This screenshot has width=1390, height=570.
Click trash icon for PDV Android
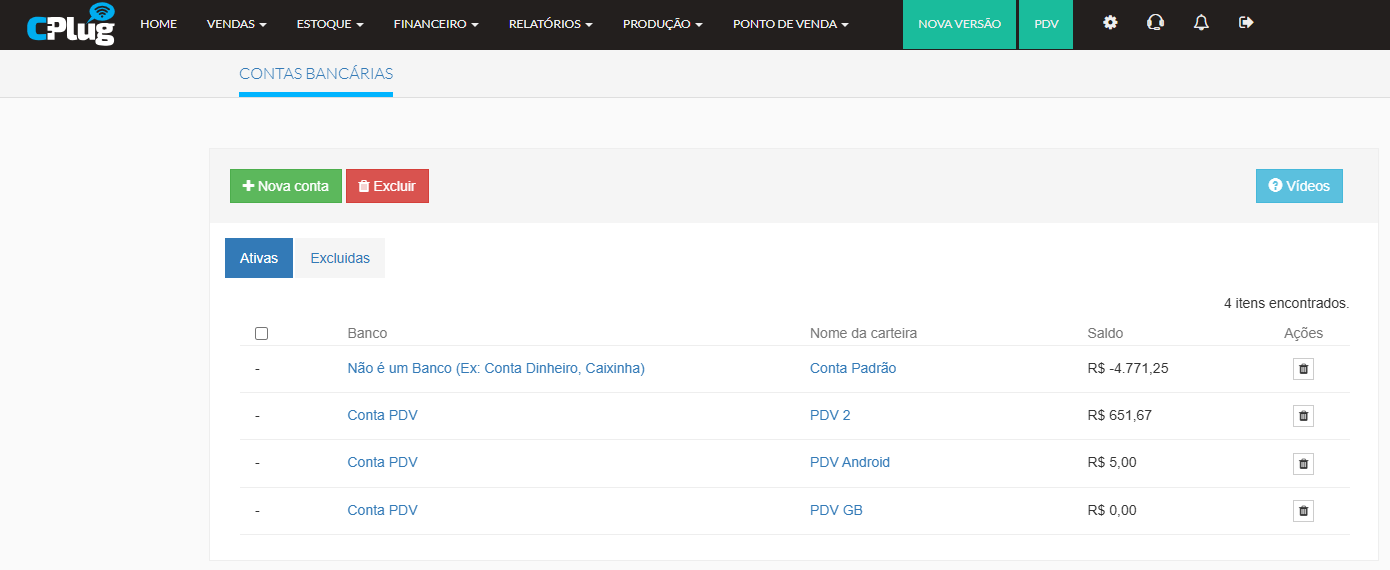(1303, 464)
